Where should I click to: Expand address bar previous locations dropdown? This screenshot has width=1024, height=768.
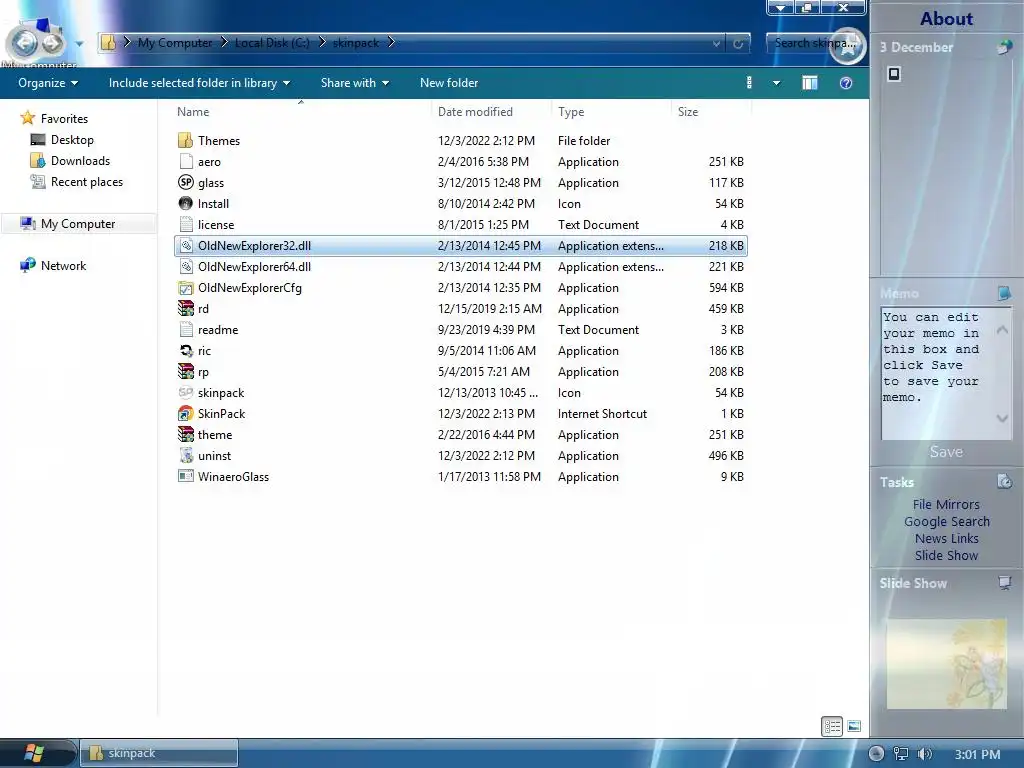coord(716,44)
